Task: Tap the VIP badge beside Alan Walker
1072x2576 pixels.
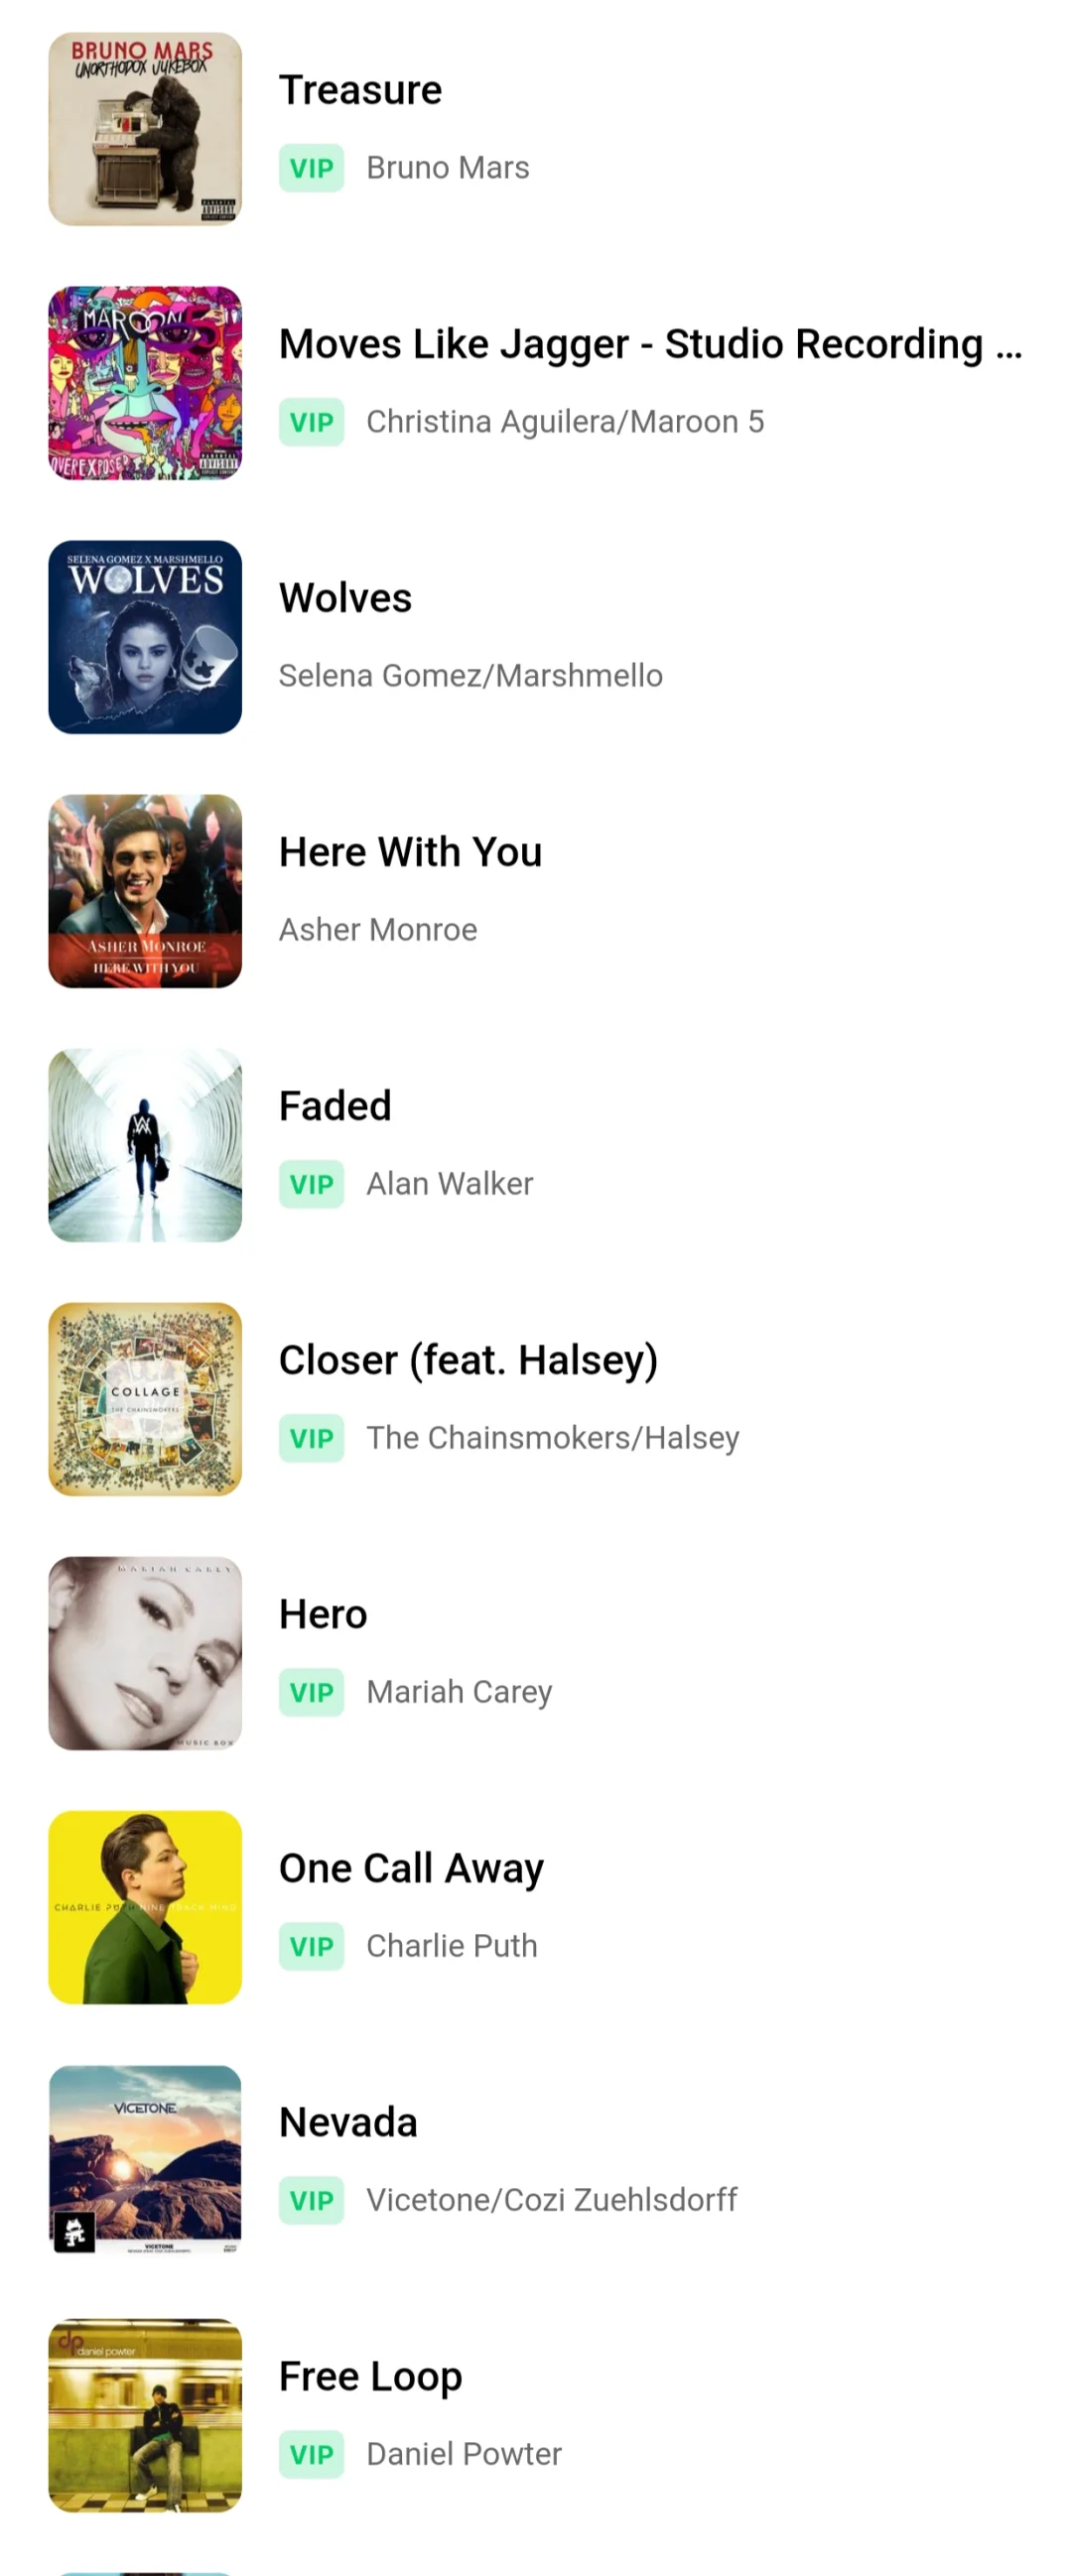Action: tap(311, 1184)
